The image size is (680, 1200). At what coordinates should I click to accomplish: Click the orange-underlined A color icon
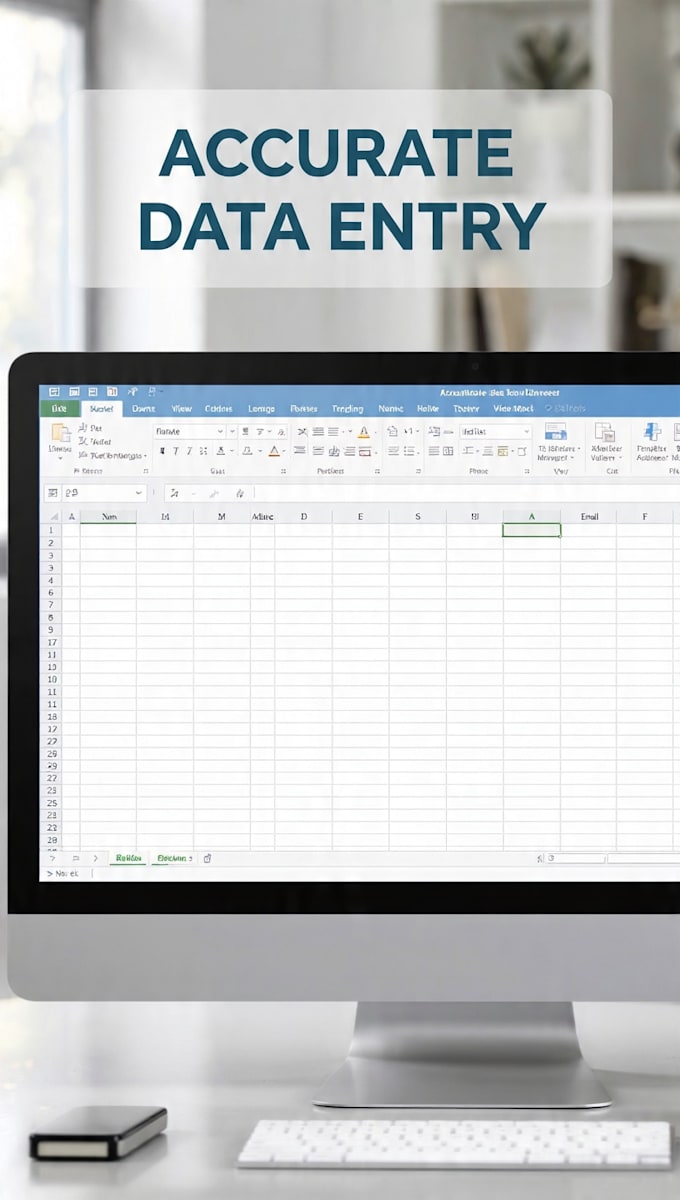[364, 432]
